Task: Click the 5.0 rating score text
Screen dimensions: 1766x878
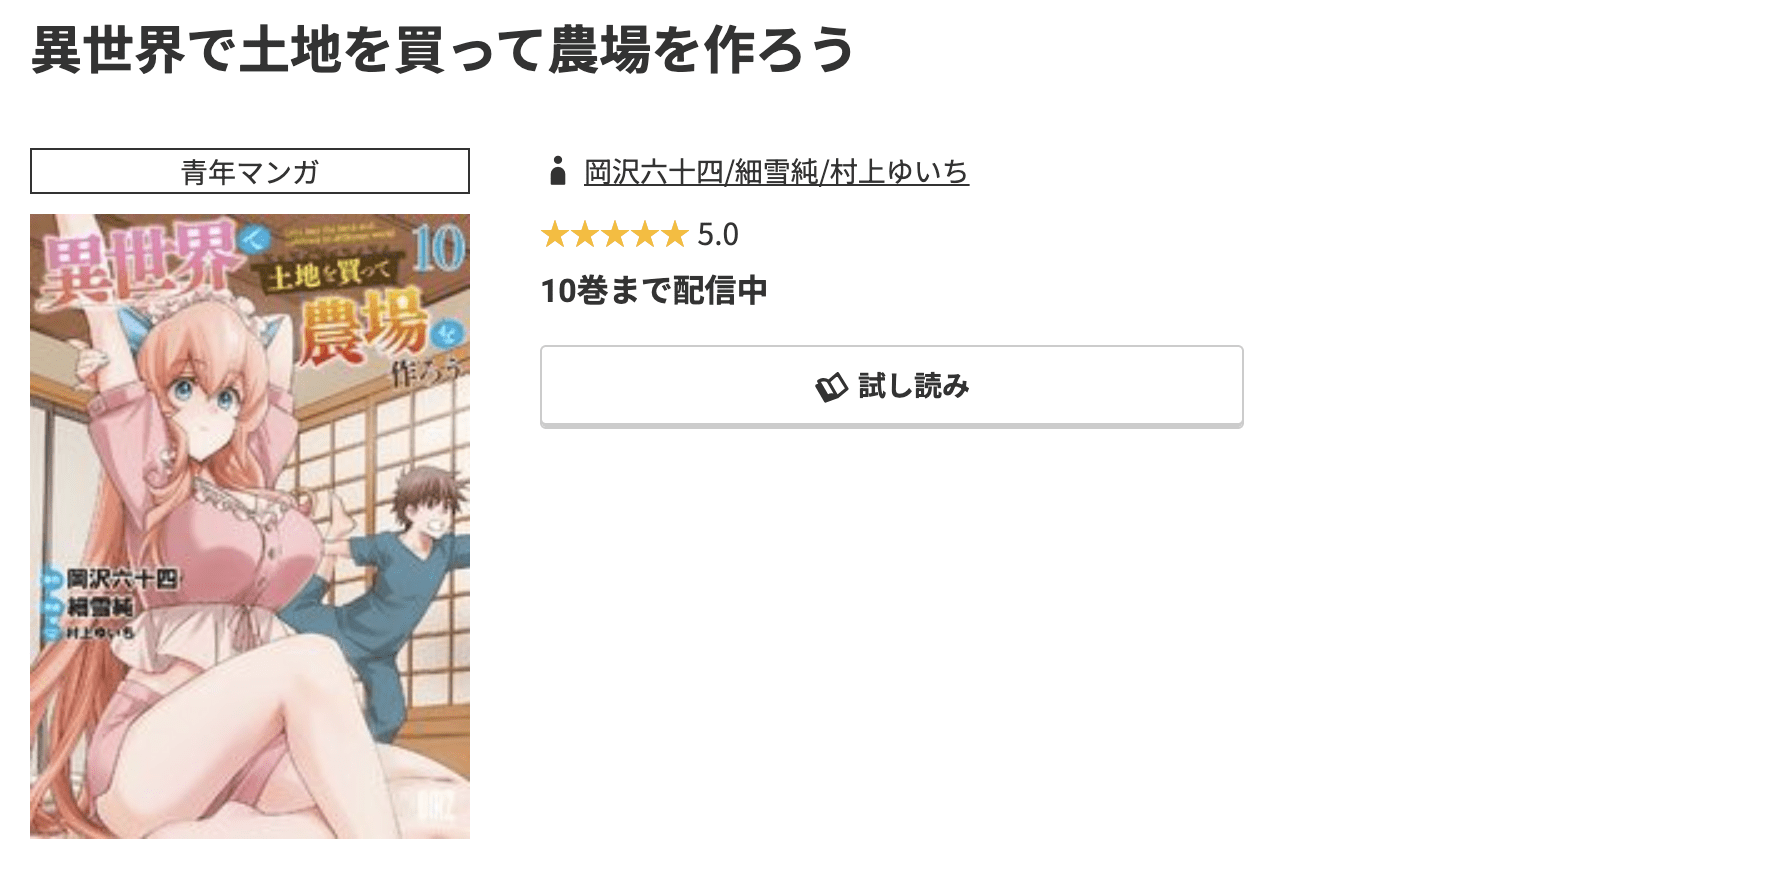Action: pos(716,234)
